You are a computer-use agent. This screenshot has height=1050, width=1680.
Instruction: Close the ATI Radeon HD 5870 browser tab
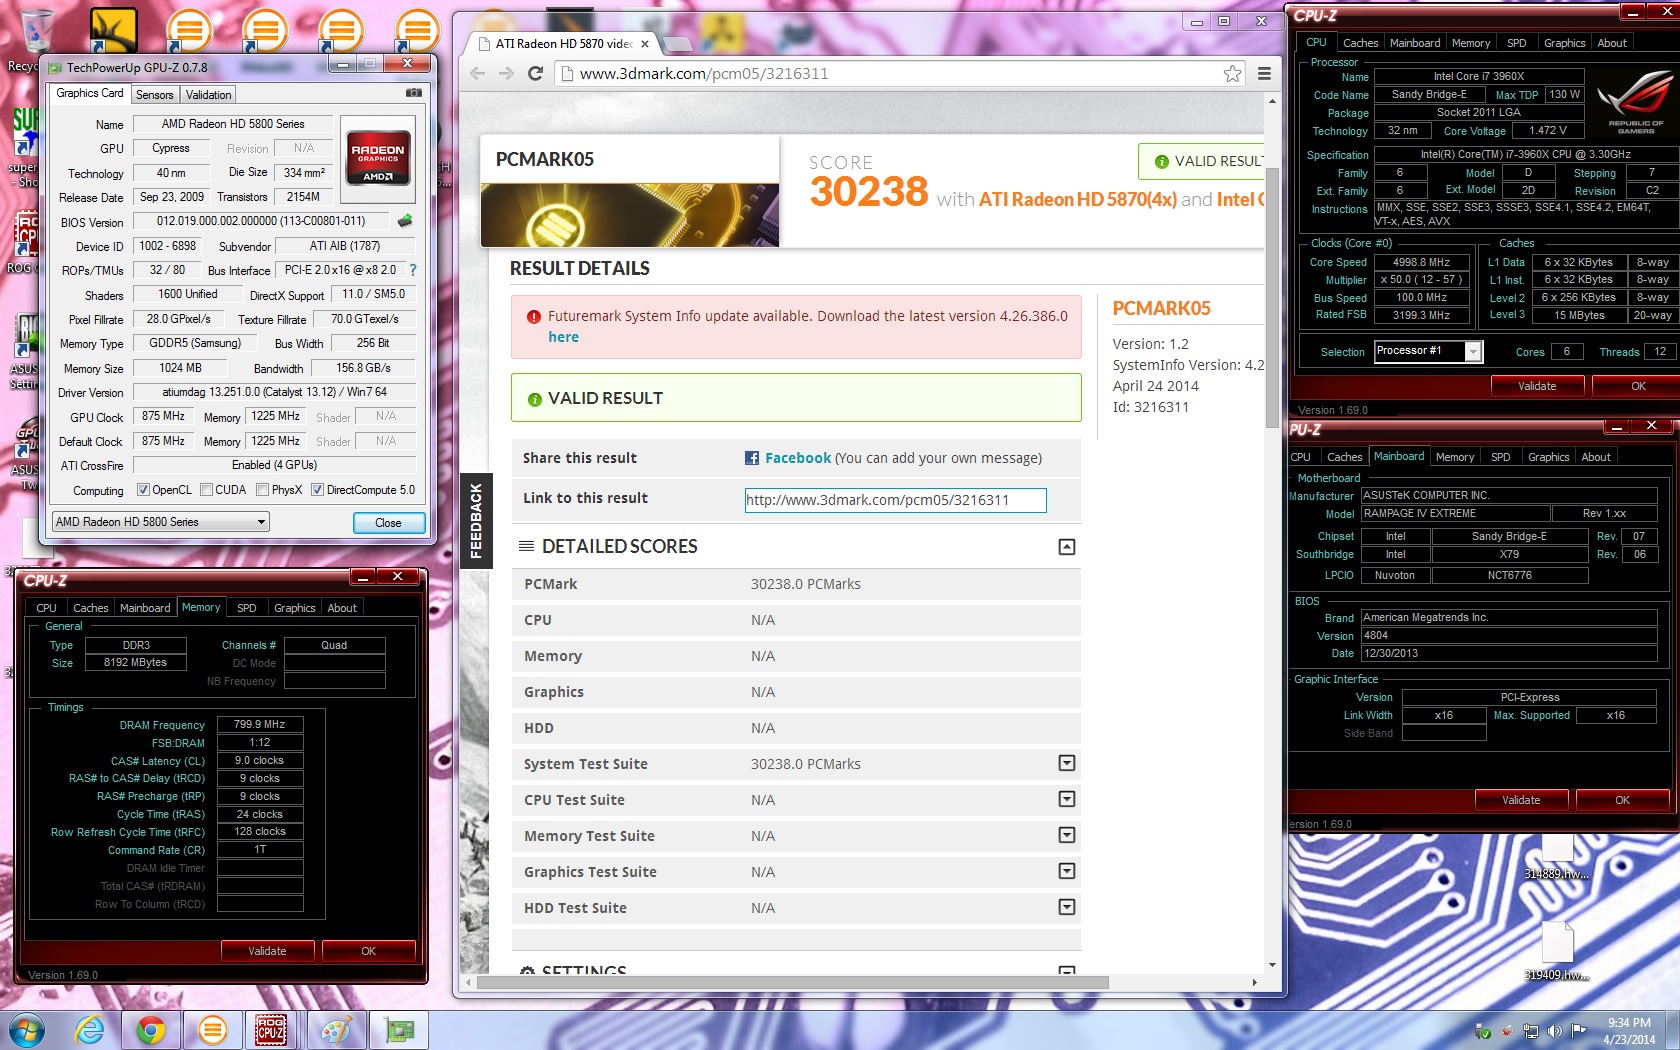[645, 44]
